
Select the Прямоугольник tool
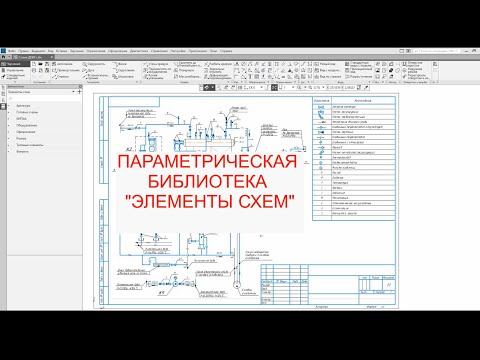[66, 70]
